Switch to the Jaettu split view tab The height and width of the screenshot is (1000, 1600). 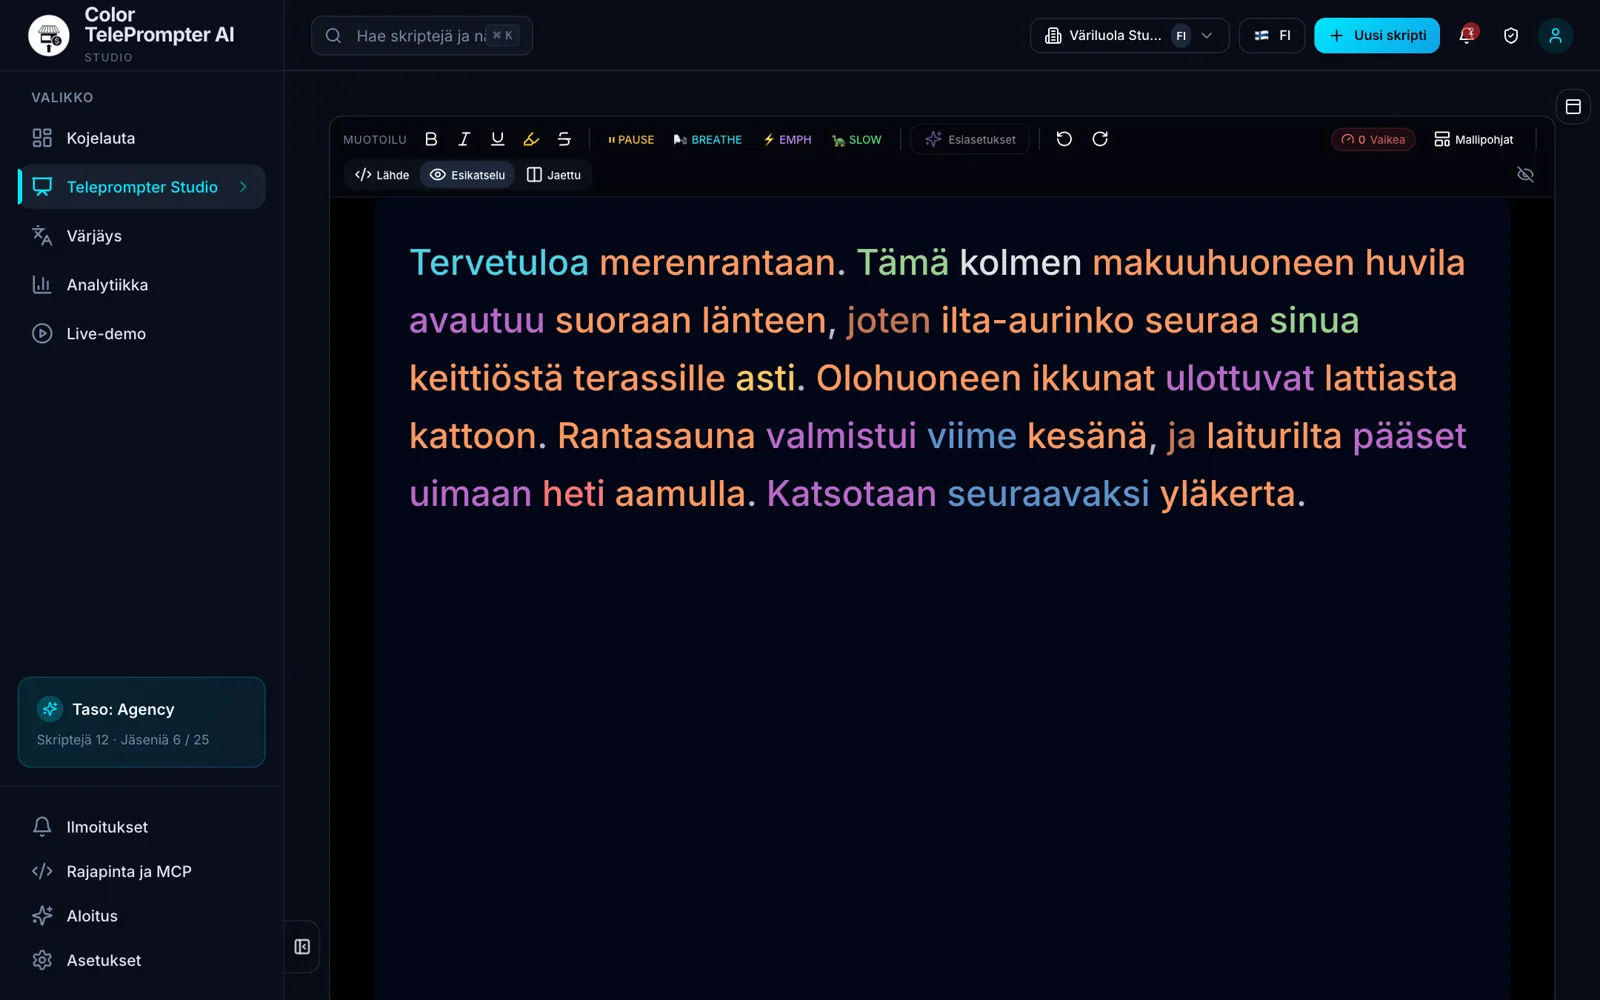tap(554, 175)
